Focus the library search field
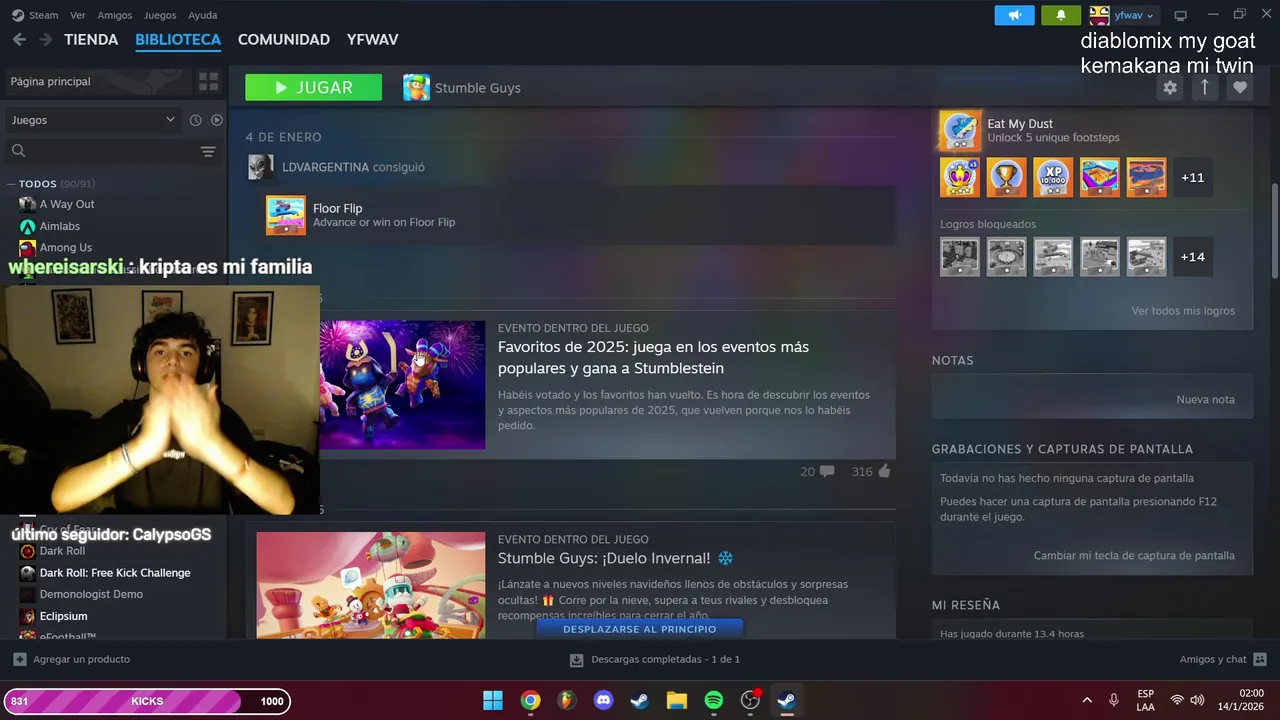The height and width of the screenshot is (720, 1280). coord(100,151)
